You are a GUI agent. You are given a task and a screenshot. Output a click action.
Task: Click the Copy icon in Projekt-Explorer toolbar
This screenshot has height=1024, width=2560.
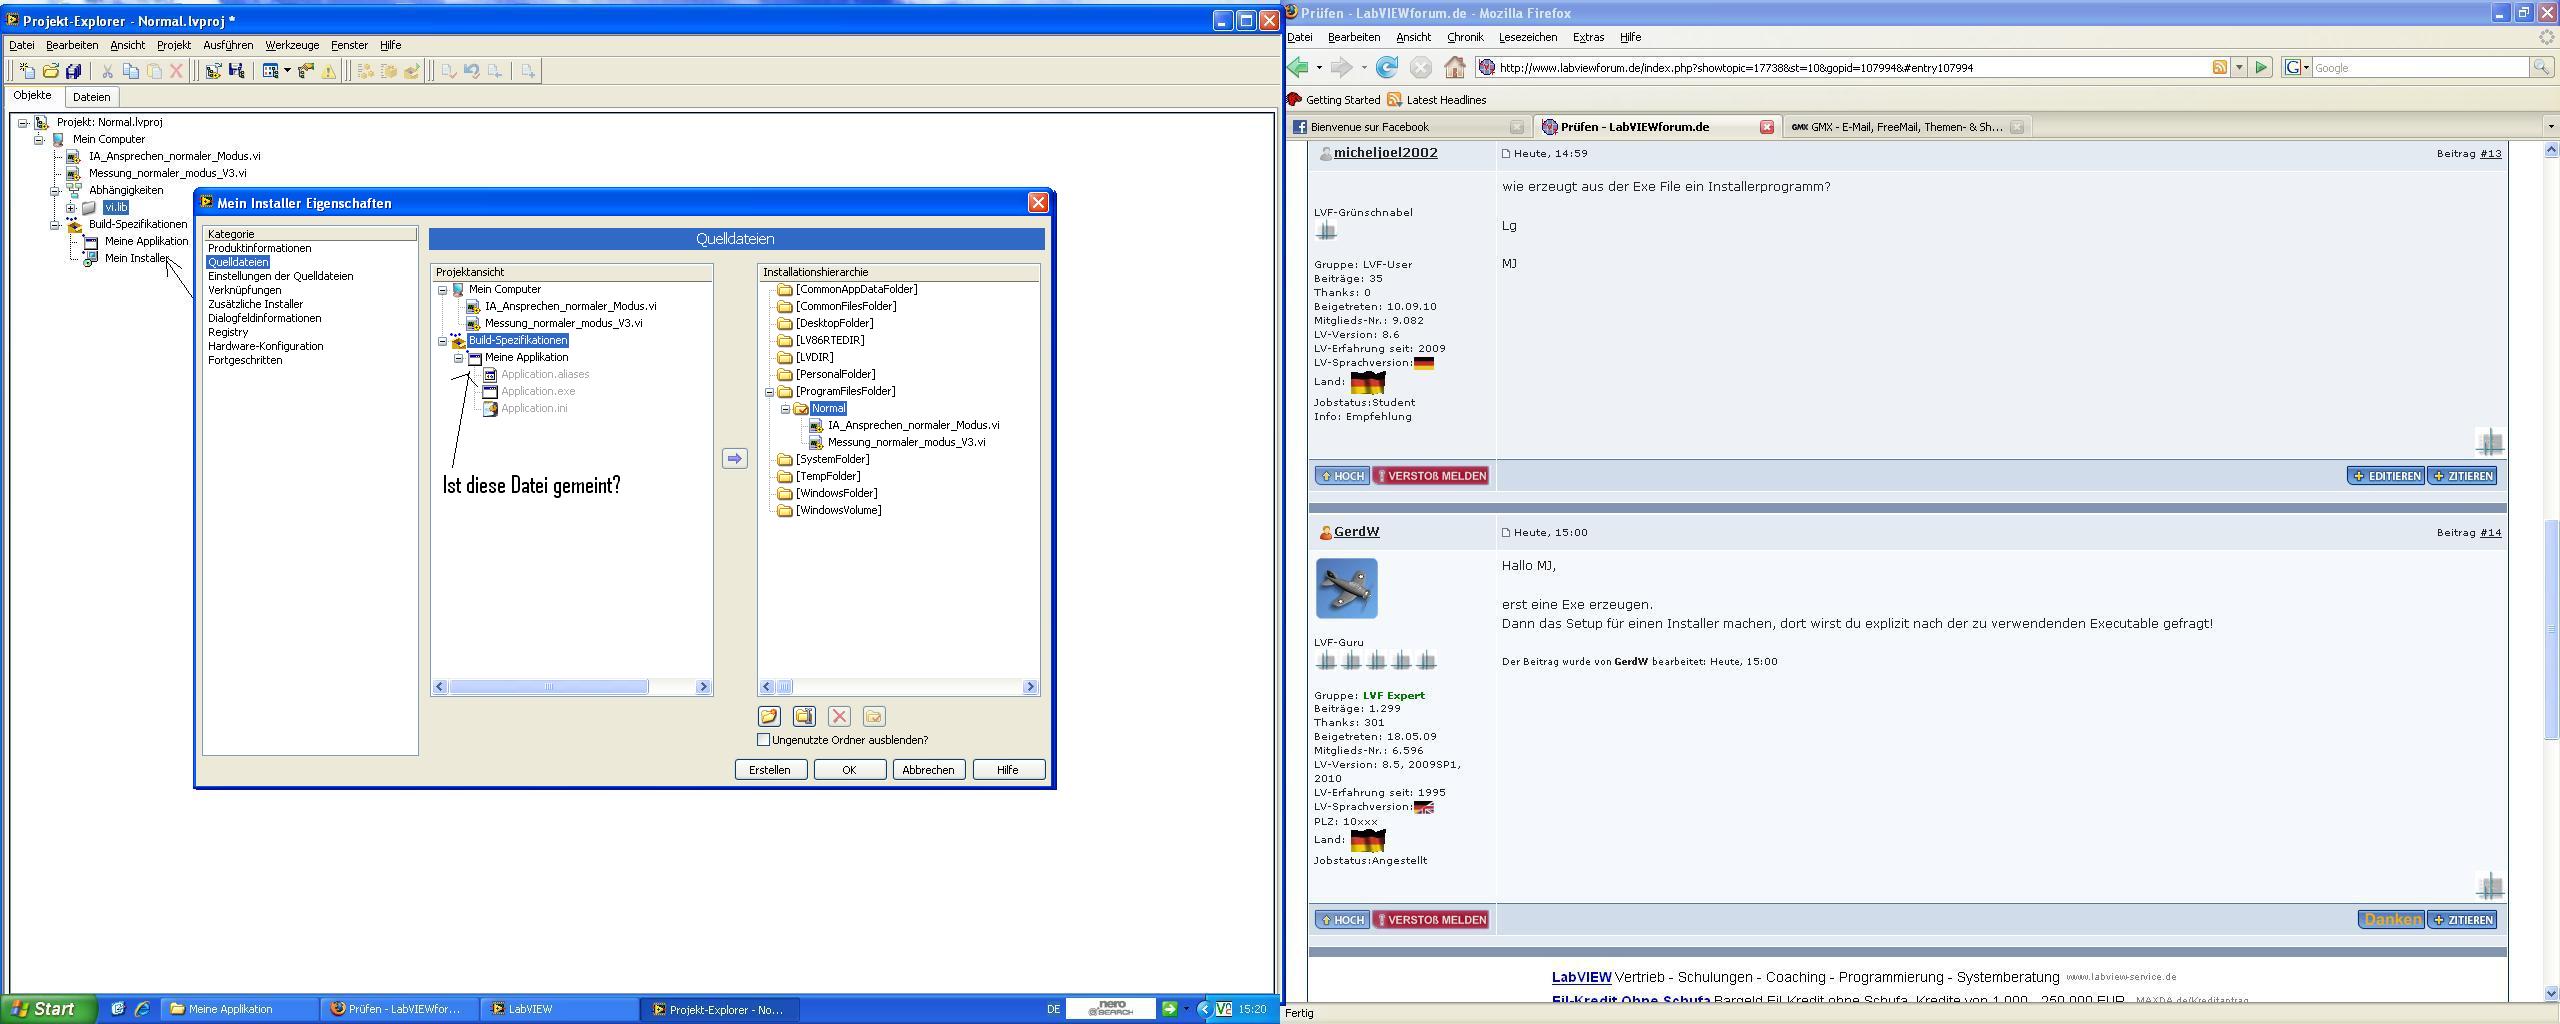[130, 71]
